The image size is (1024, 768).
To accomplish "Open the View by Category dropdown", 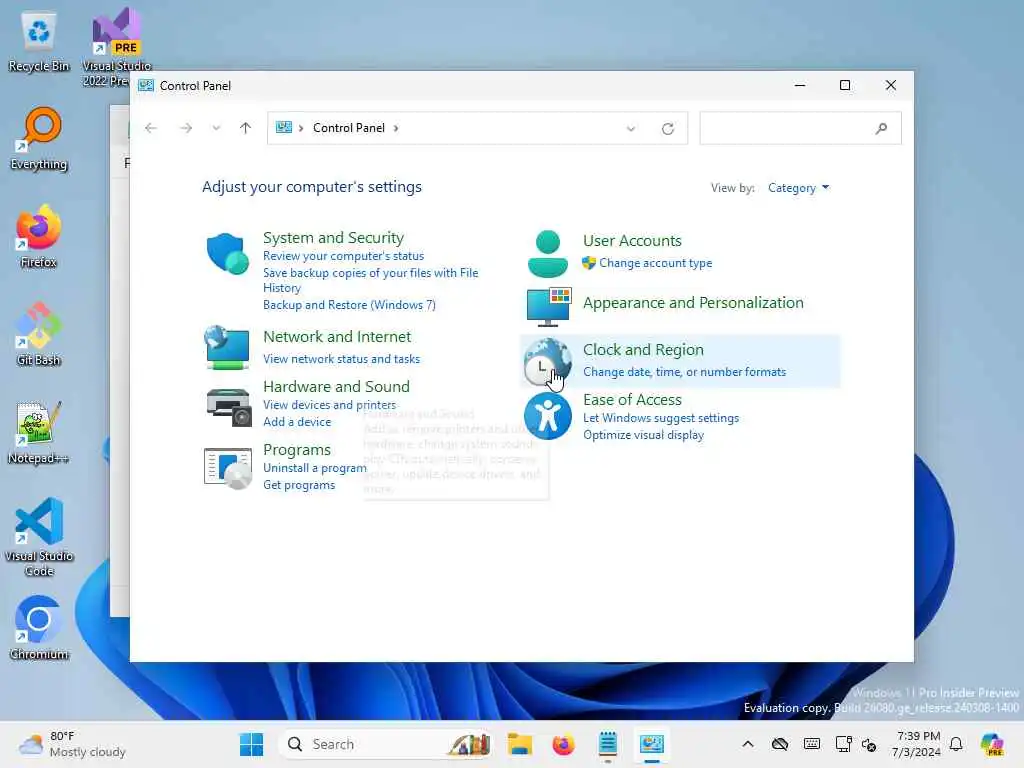I will pos(798,188).
